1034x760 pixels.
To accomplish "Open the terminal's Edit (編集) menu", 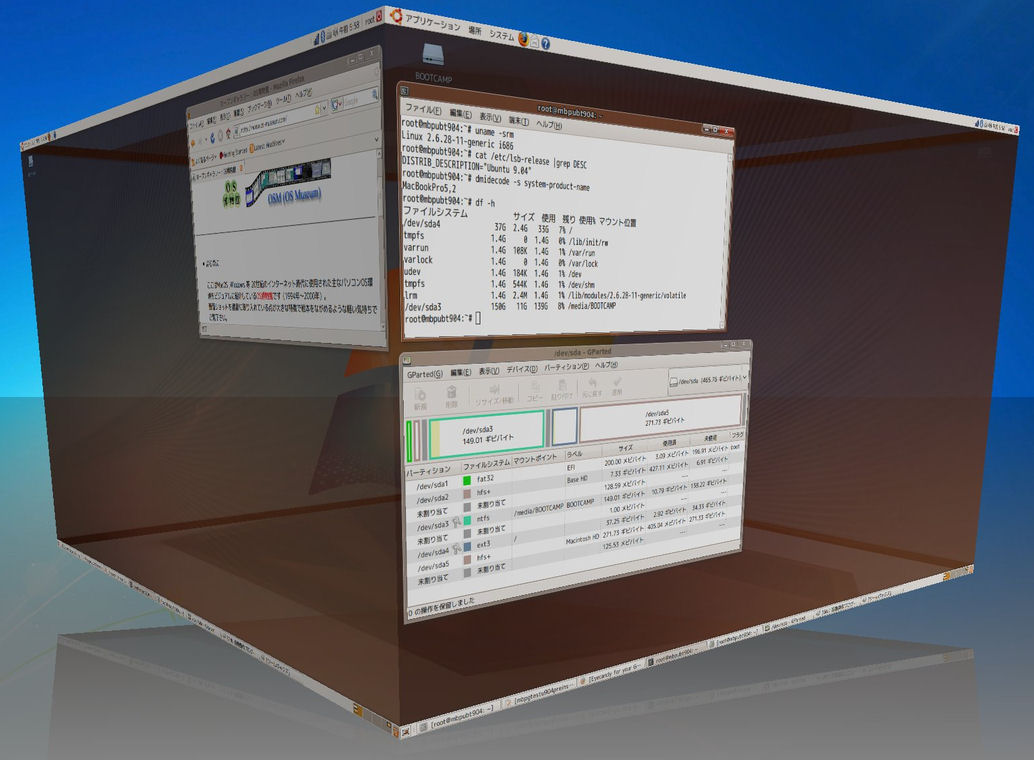I will click(460, 113).
